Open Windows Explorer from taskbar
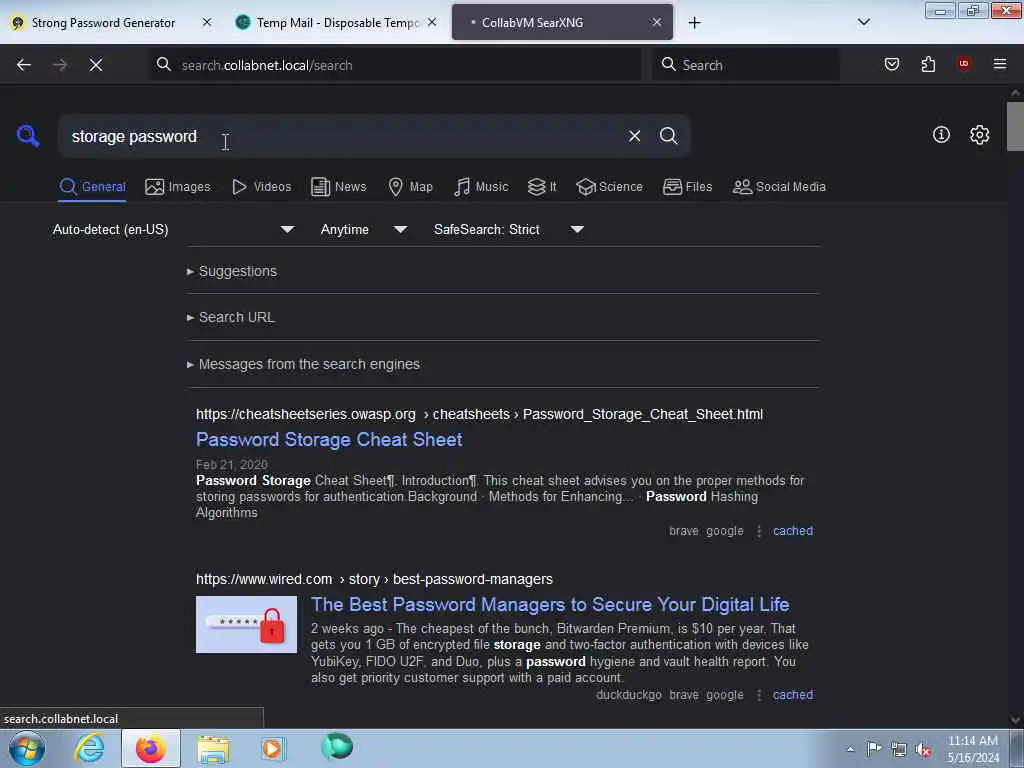Screen dimensions: 1024x768 [x=213, y=748]
